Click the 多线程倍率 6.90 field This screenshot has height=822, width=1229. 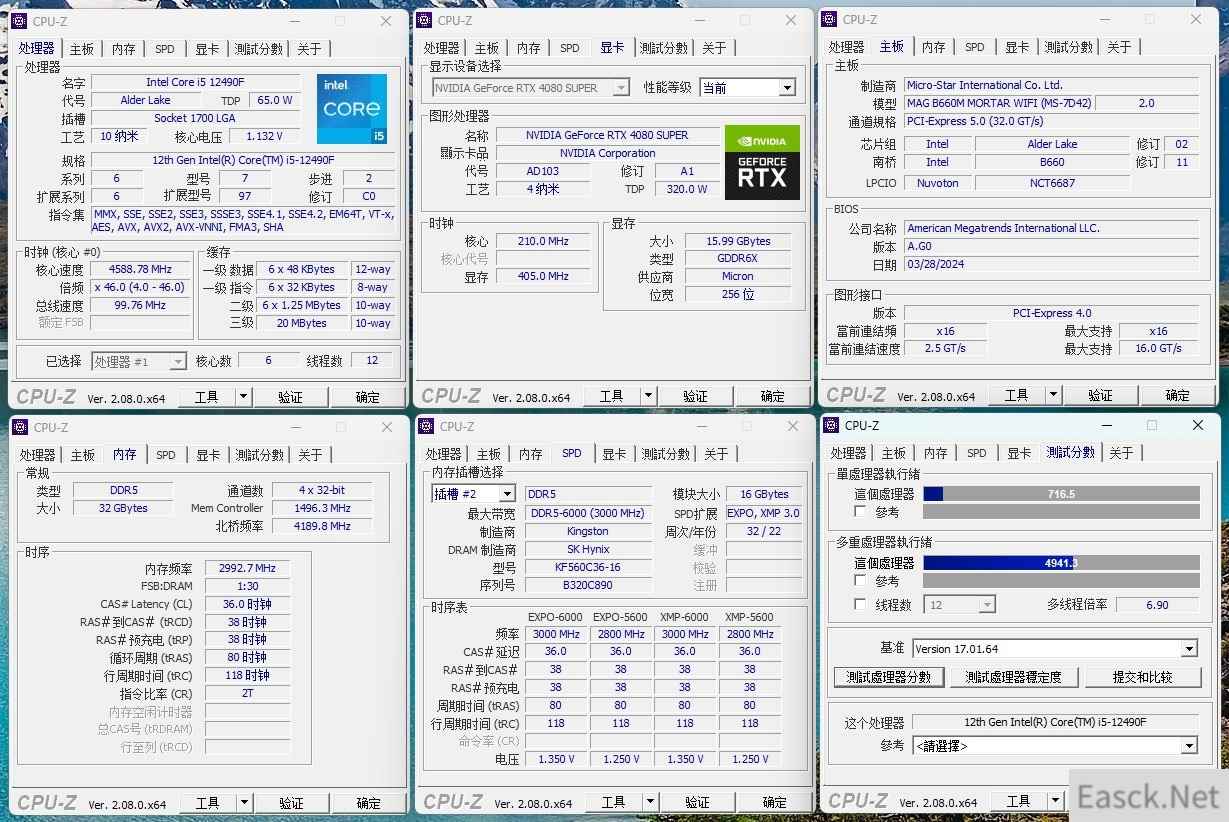click(1158, 605)
